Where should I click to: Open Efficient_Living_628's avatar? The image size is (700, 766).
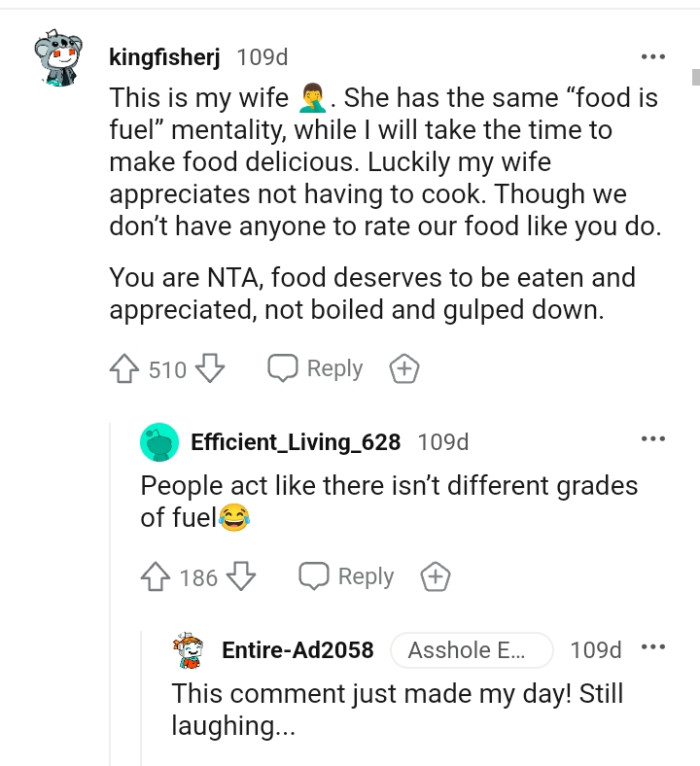(159, 442)
